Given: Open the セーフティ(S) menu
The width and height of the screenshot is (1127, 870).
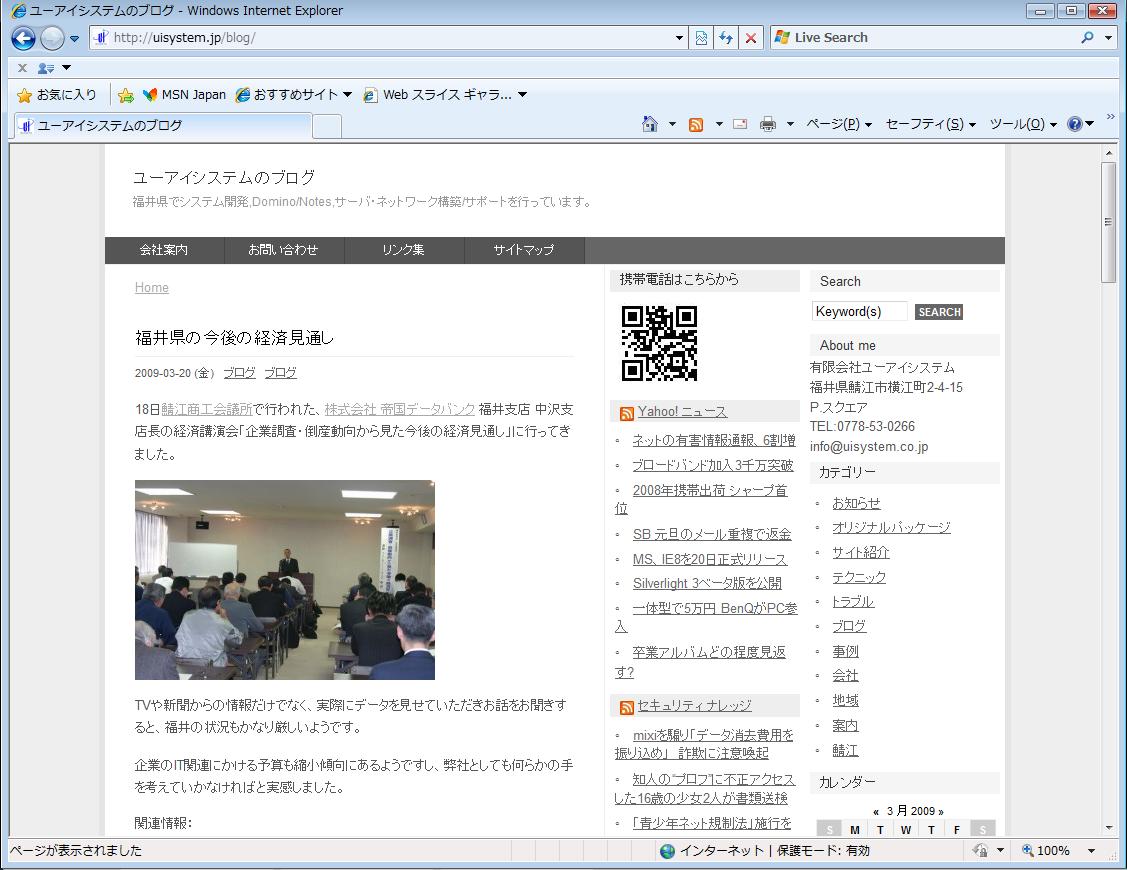Looking at the screenshot, I should click(x=931, y=124).
